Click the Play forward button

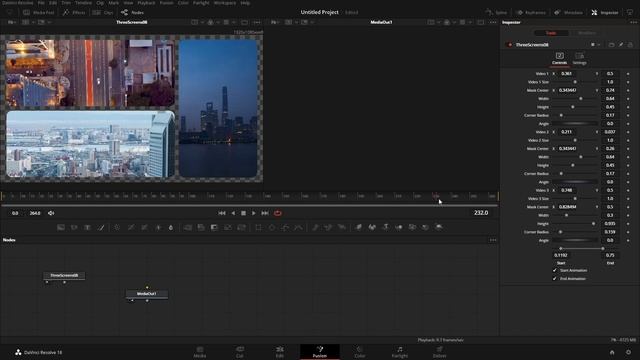[x=253, y=213]
